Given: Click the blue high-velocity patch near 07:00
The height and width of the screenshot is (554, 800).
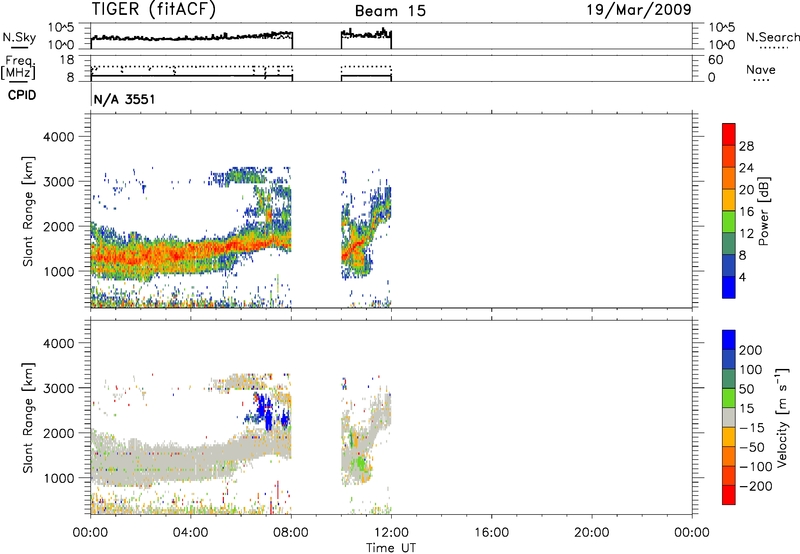Looking at the screenshot, I should (x=264, y=410).
